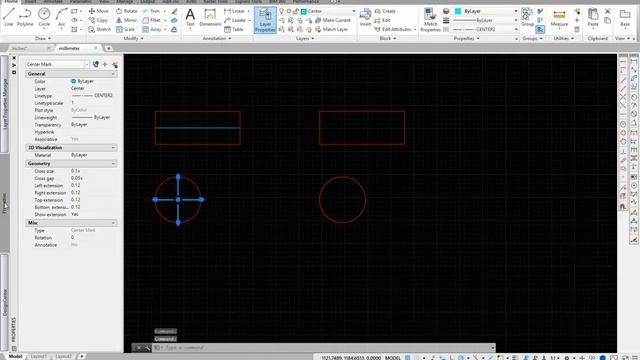This screenshot has width=640, height=360.
Task: Switch to the Layout2 tab
Action: point(63,356)
